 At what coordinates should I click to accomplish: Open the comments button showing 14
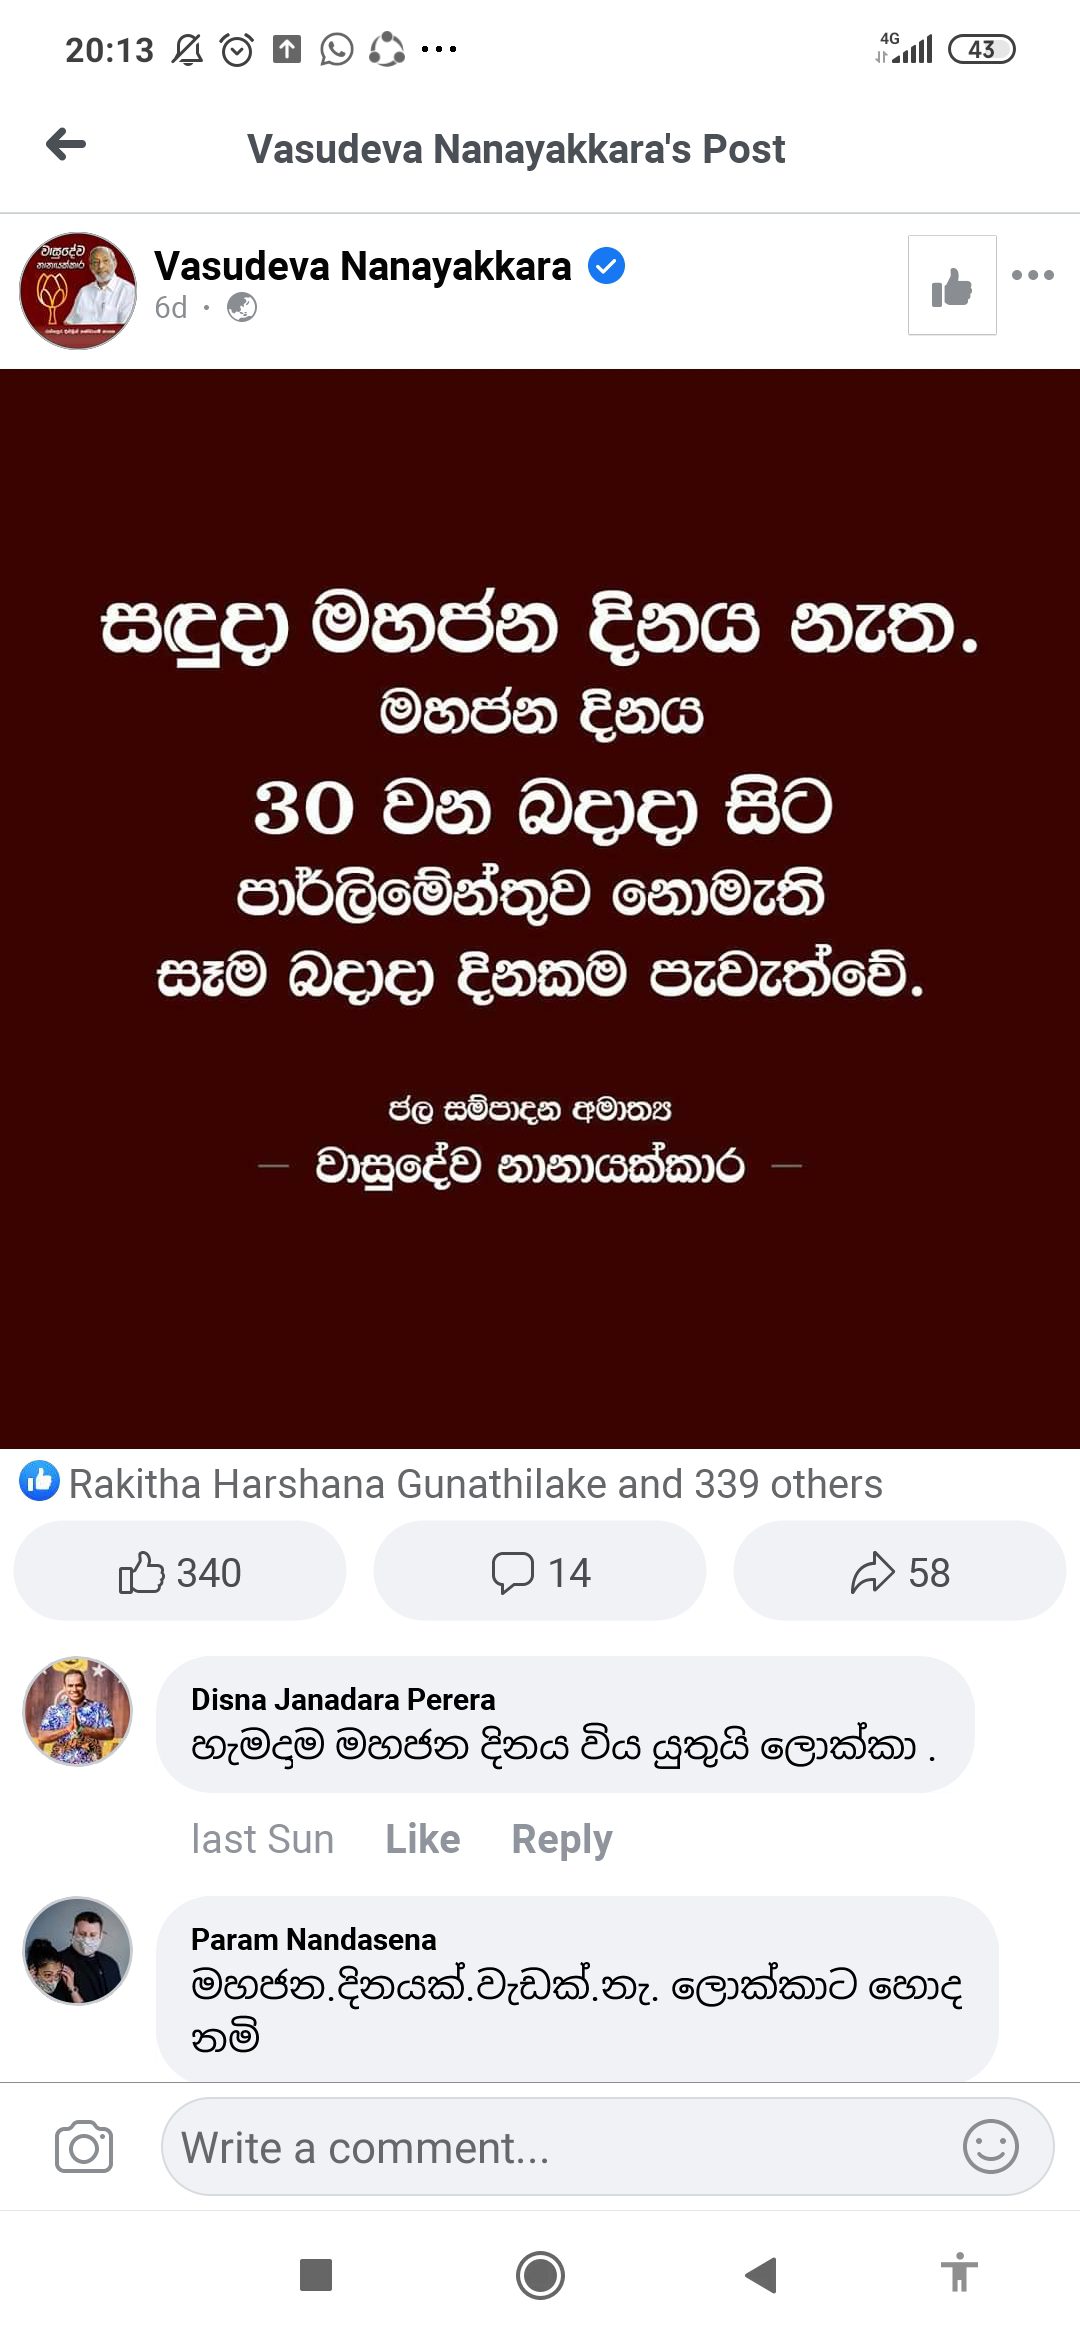[x=540, y=1572]
